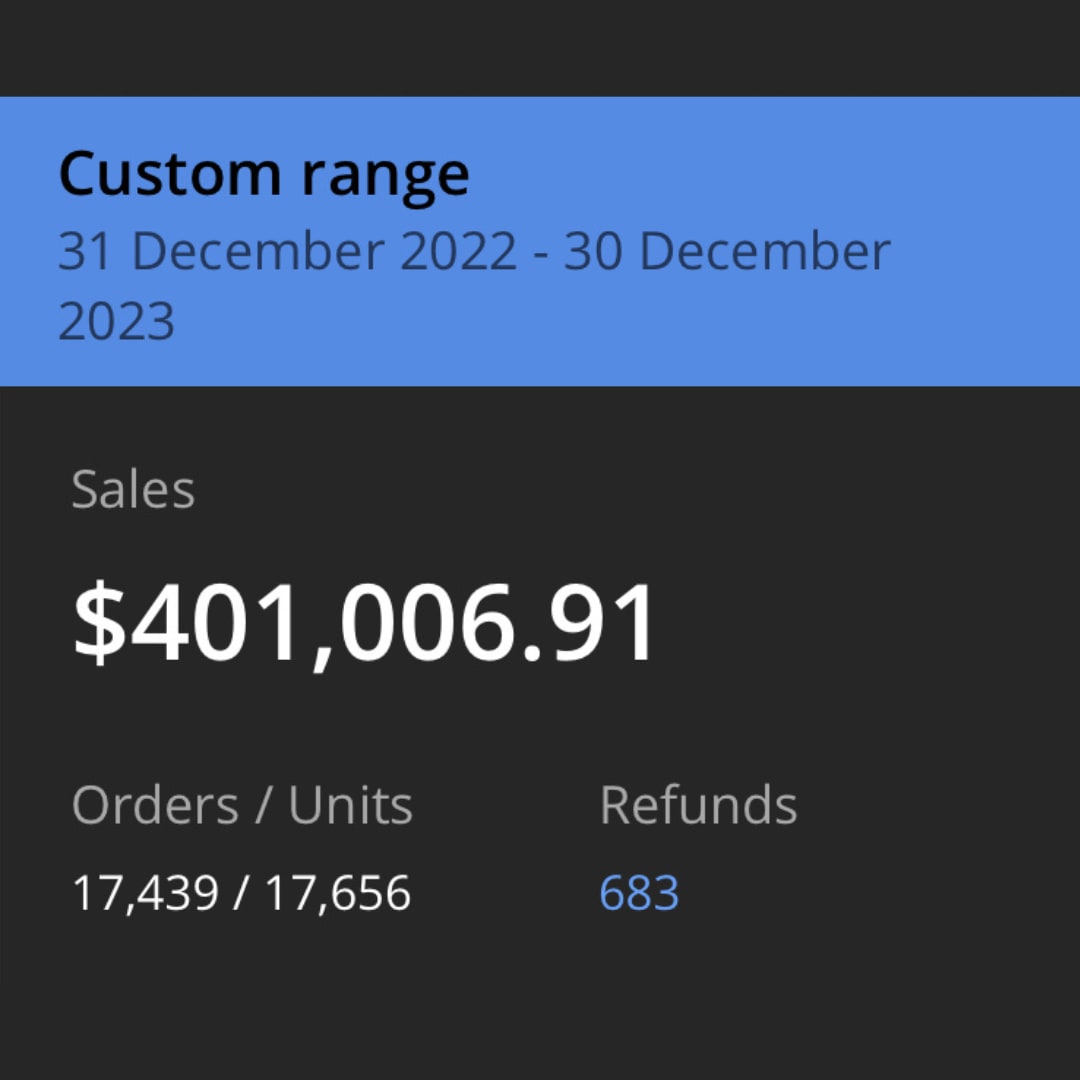Click the Custom range heading

point(264,174)
